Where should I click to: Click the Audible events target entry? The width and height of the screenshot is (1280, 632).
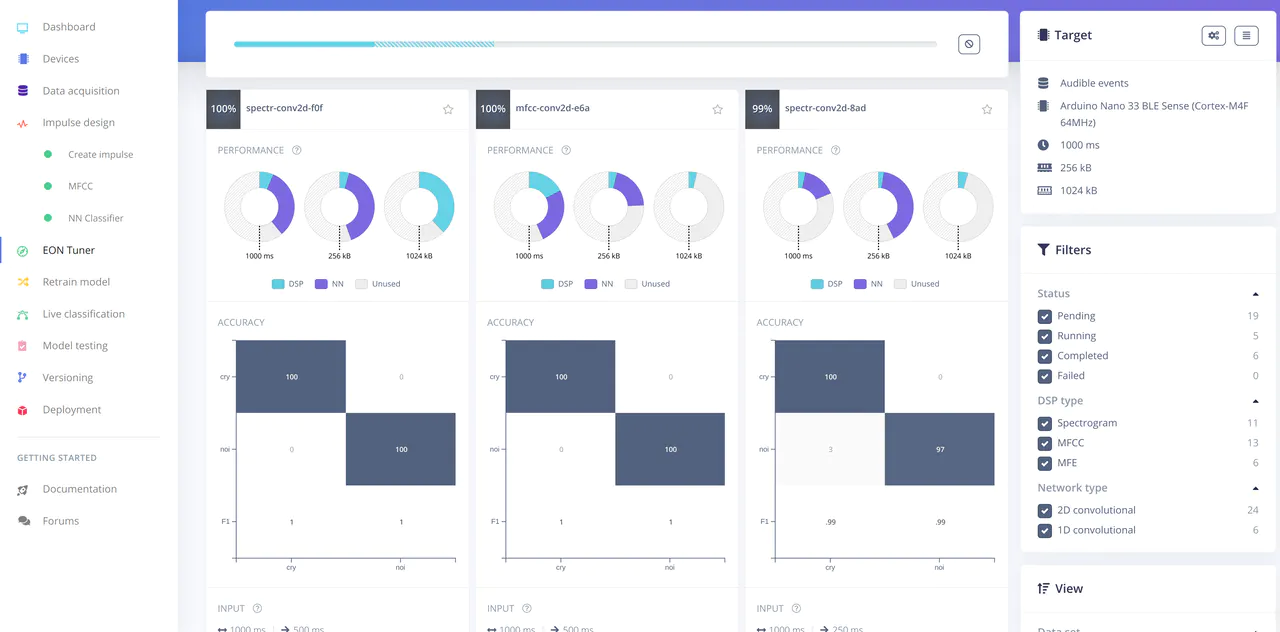click(x=1094, y=83)
